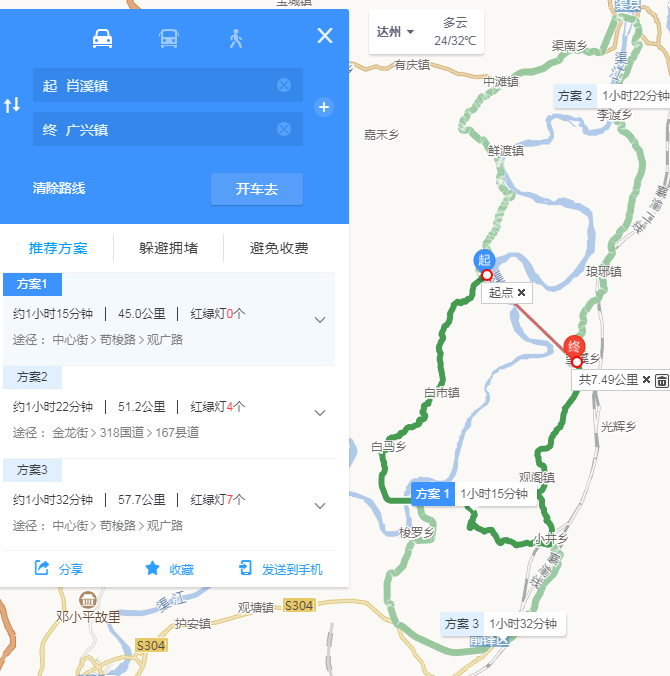This screenshot has width=670, height=676.
Task: Expand 方案2 route details chevron
Action: tap(320, 413)
